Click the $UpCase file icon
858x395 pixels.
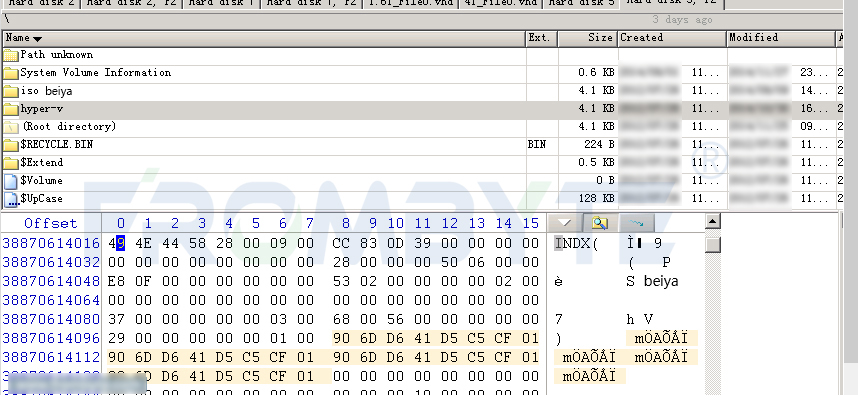(x=11, y=200)
